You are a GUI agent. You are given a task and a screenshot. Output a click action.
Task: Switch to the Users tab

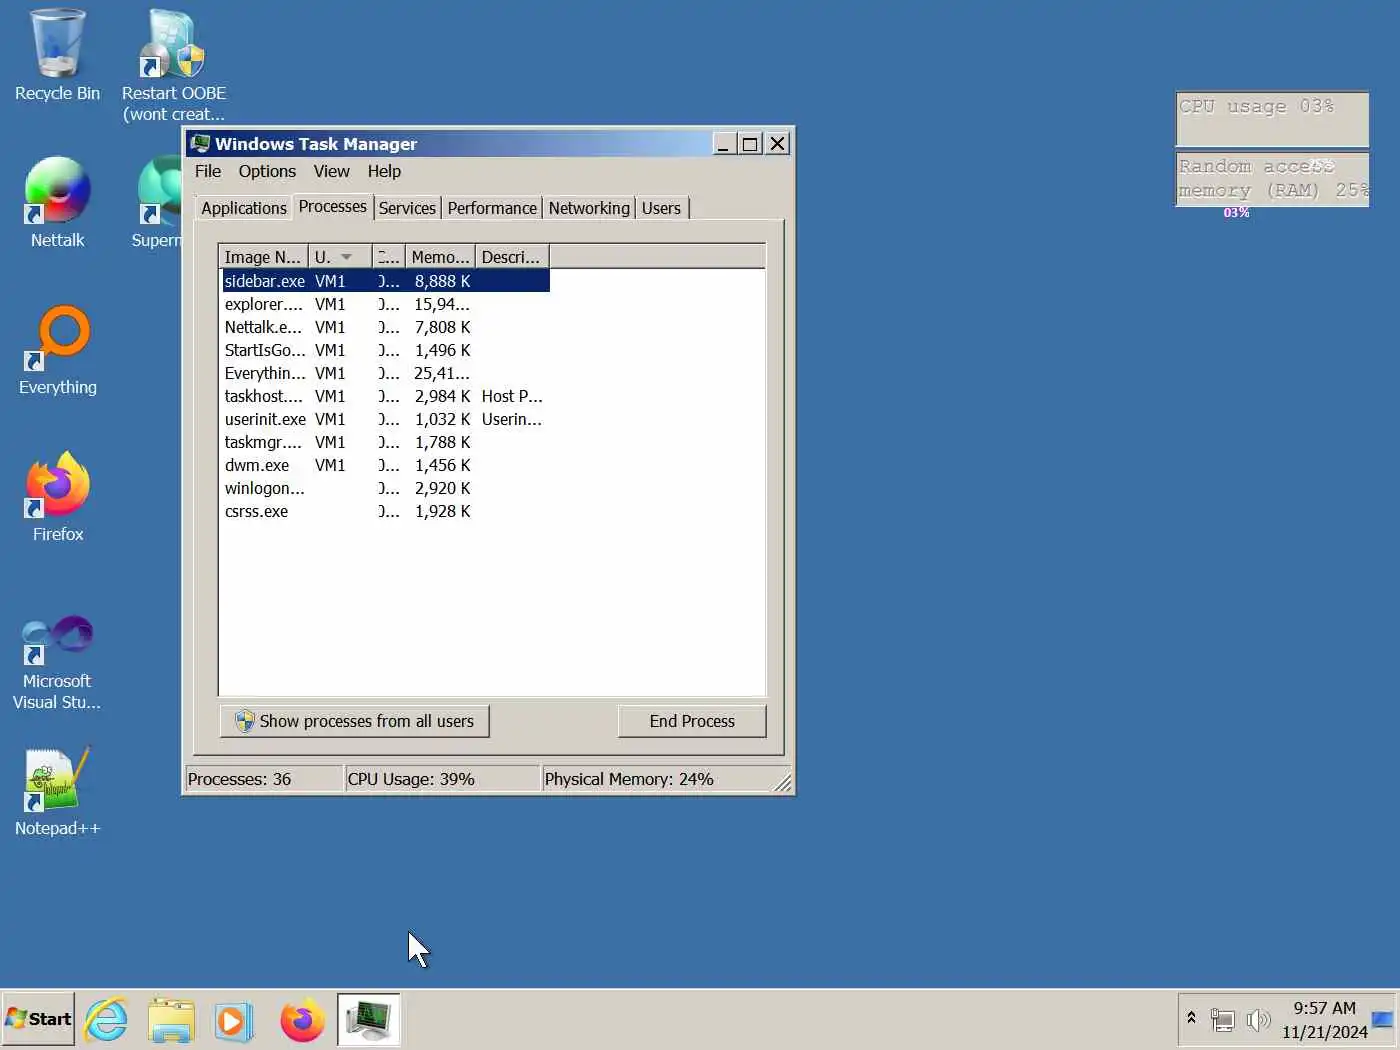661,208
